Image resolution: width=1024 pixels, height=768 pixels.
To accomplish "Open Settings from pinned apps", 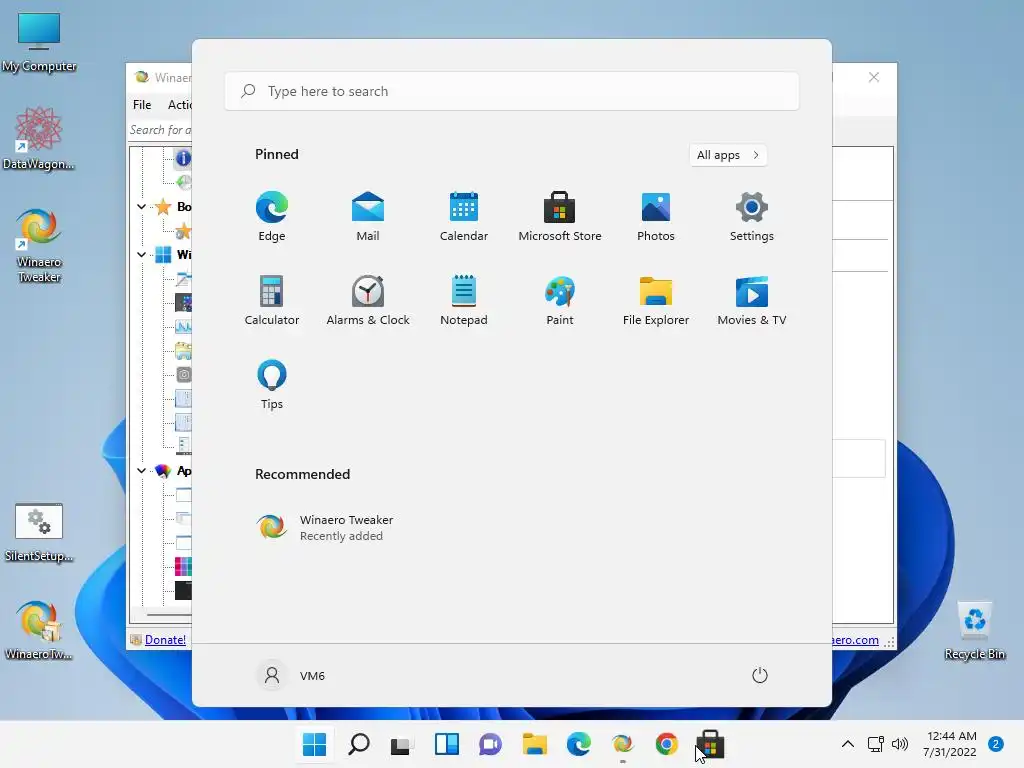I will coord(752,216).
